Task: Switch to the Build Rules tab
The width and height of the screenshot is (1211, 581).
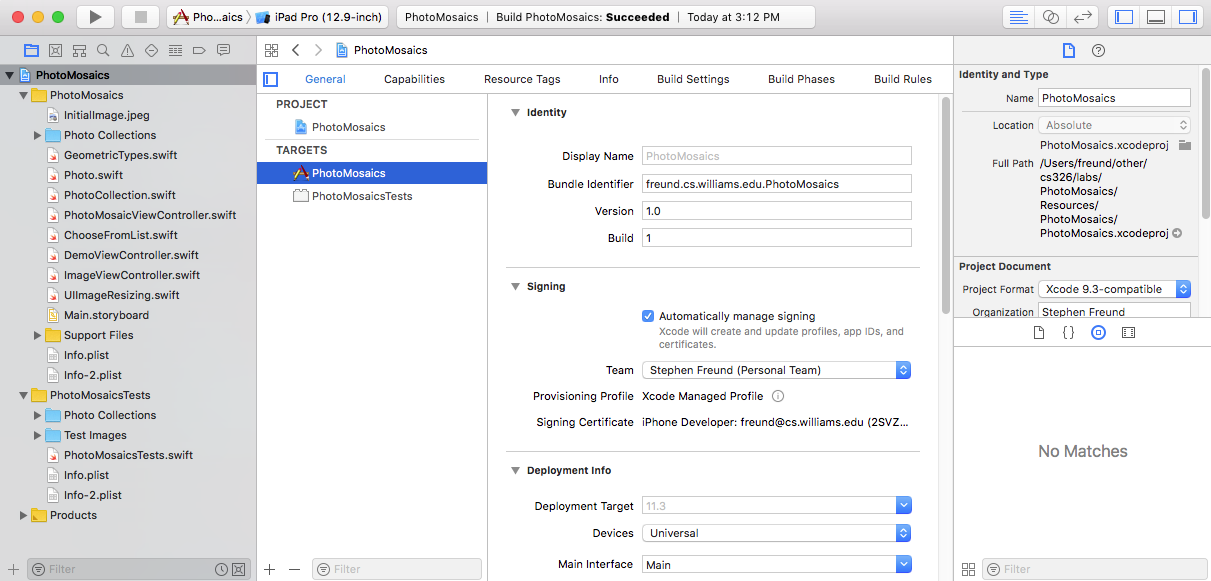Action: pos(903,79)
